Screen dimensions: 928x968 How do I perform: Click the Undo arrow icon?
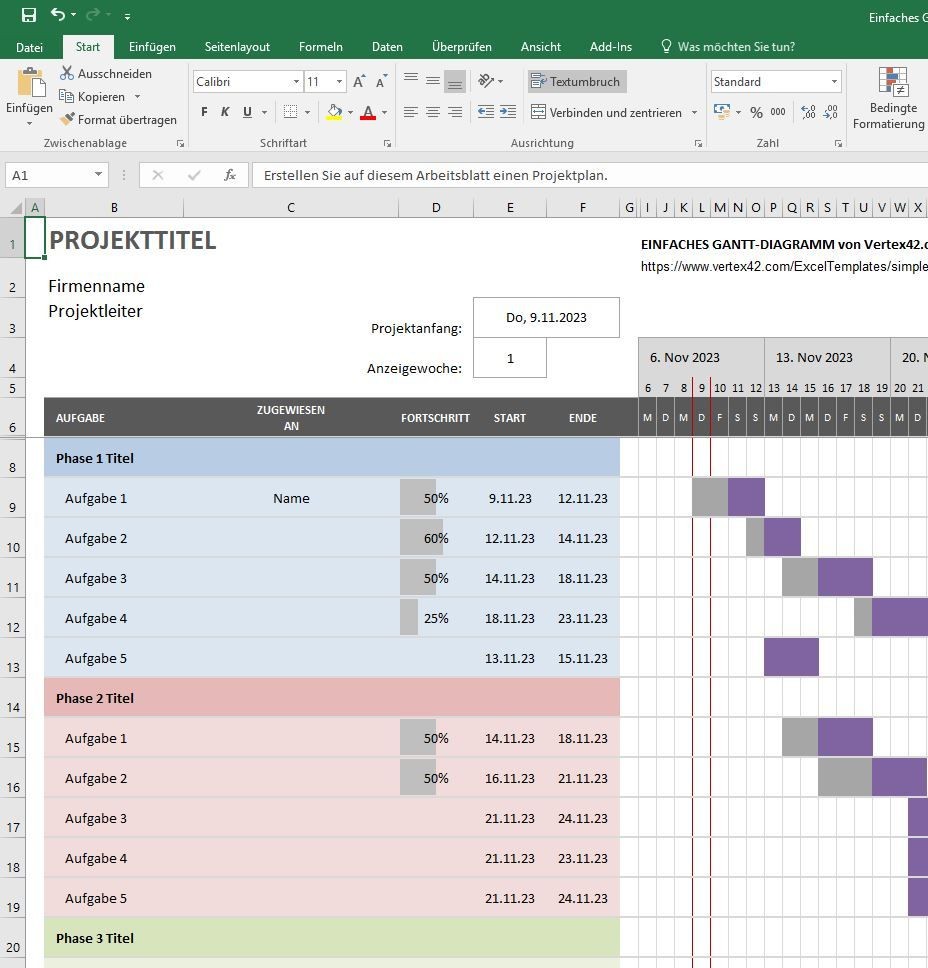(57, 14)
